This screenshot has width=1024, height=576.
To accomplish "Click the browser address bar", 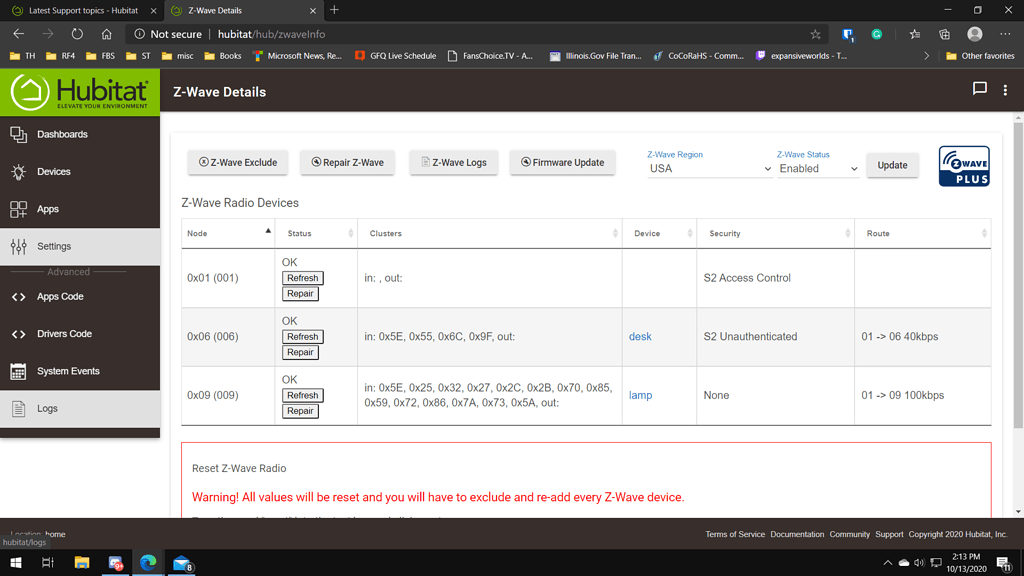I will [477, 34].
